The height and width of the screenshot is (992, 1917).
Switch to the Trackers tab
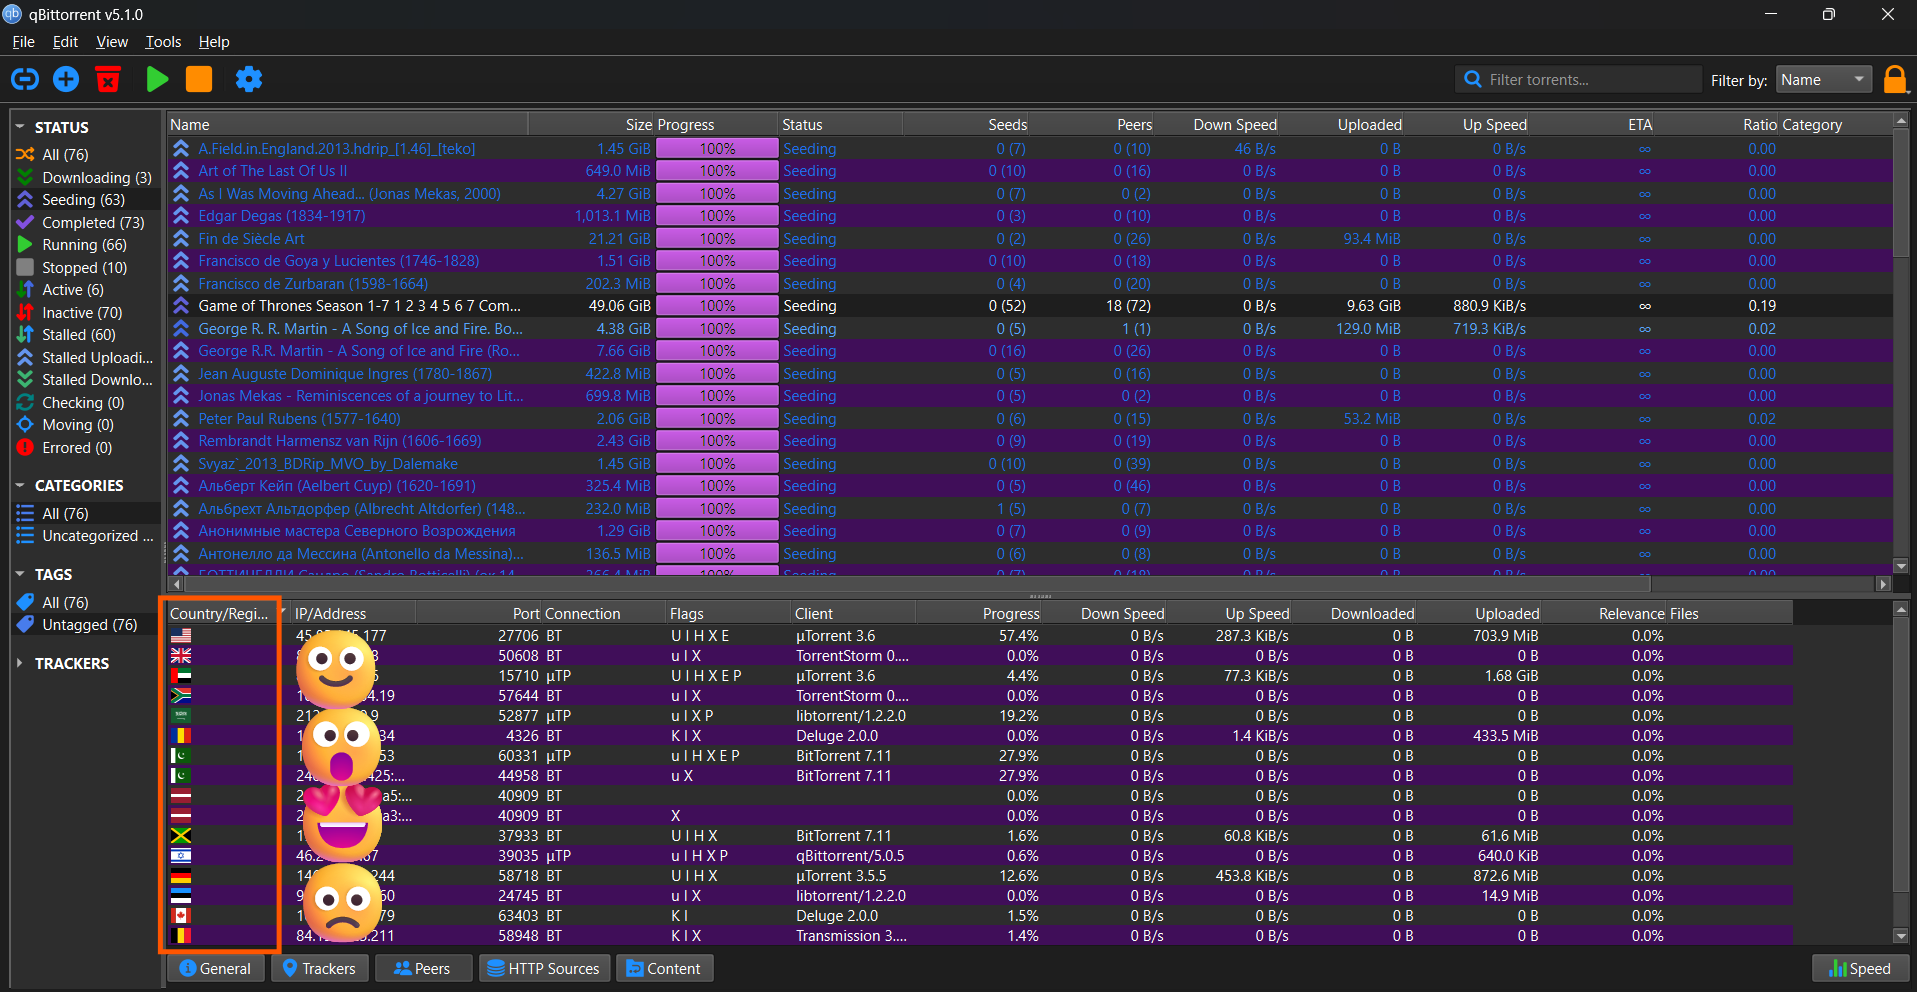319,968
